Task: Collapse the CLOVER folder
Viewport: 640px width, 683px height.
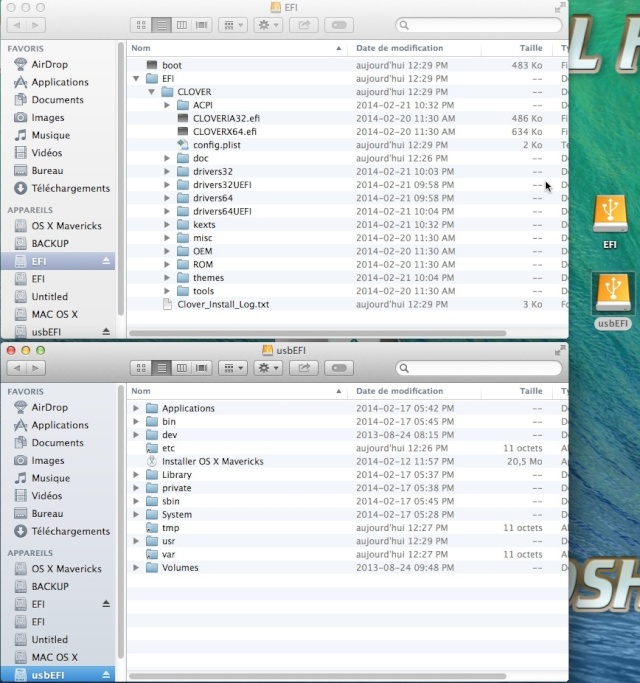Action: point(151,92)
